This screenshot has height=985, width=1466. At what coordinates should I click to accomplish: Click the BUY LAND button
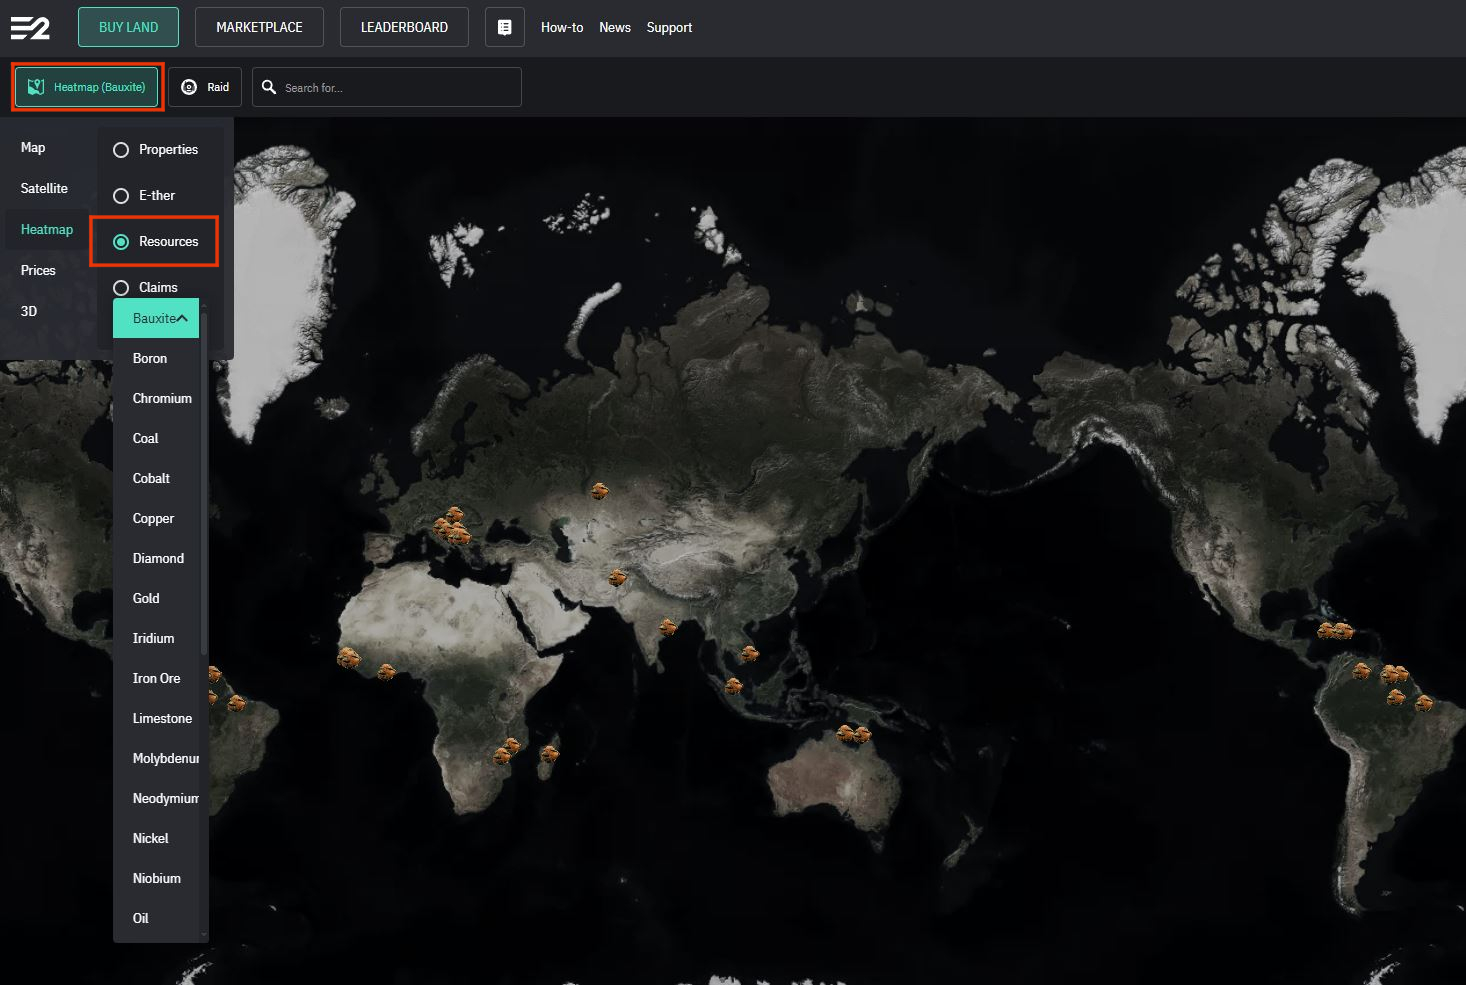[x=129, y=27]
